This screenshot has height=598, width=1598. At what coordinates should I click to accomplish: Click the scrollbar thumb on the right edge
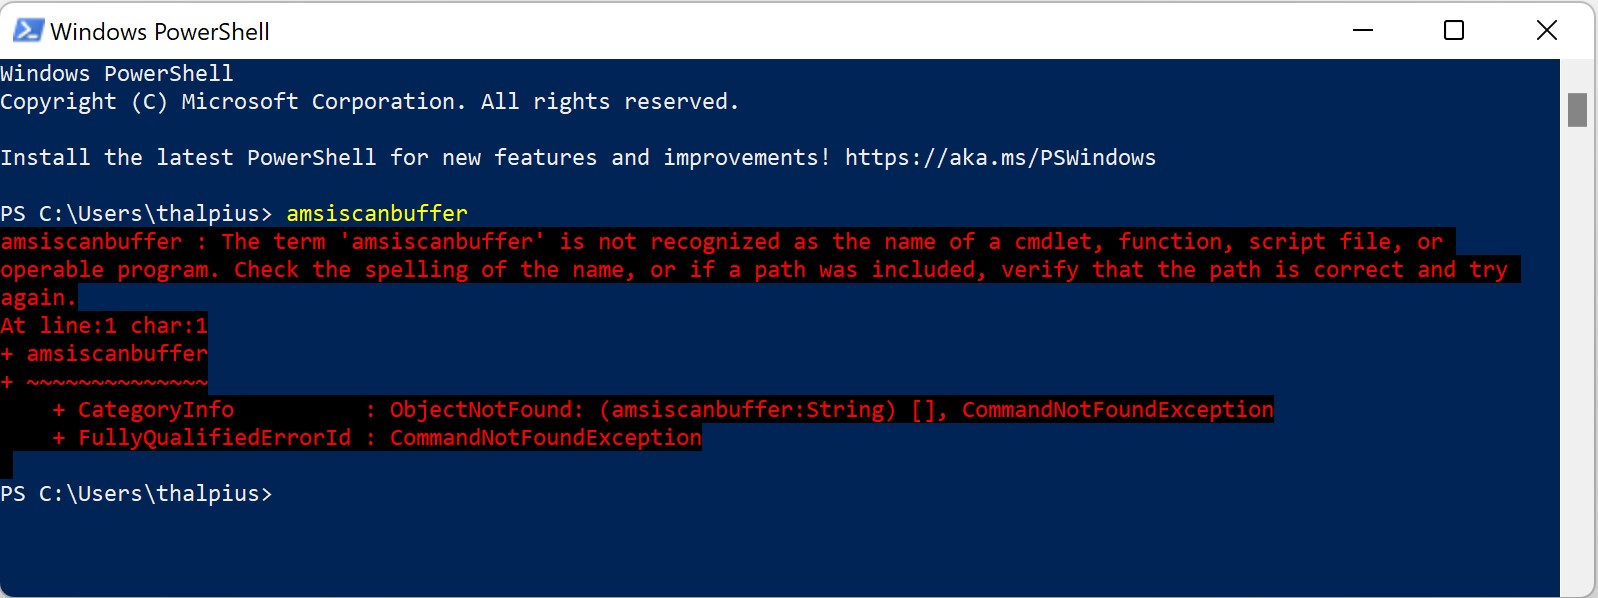coord(1578,110)
